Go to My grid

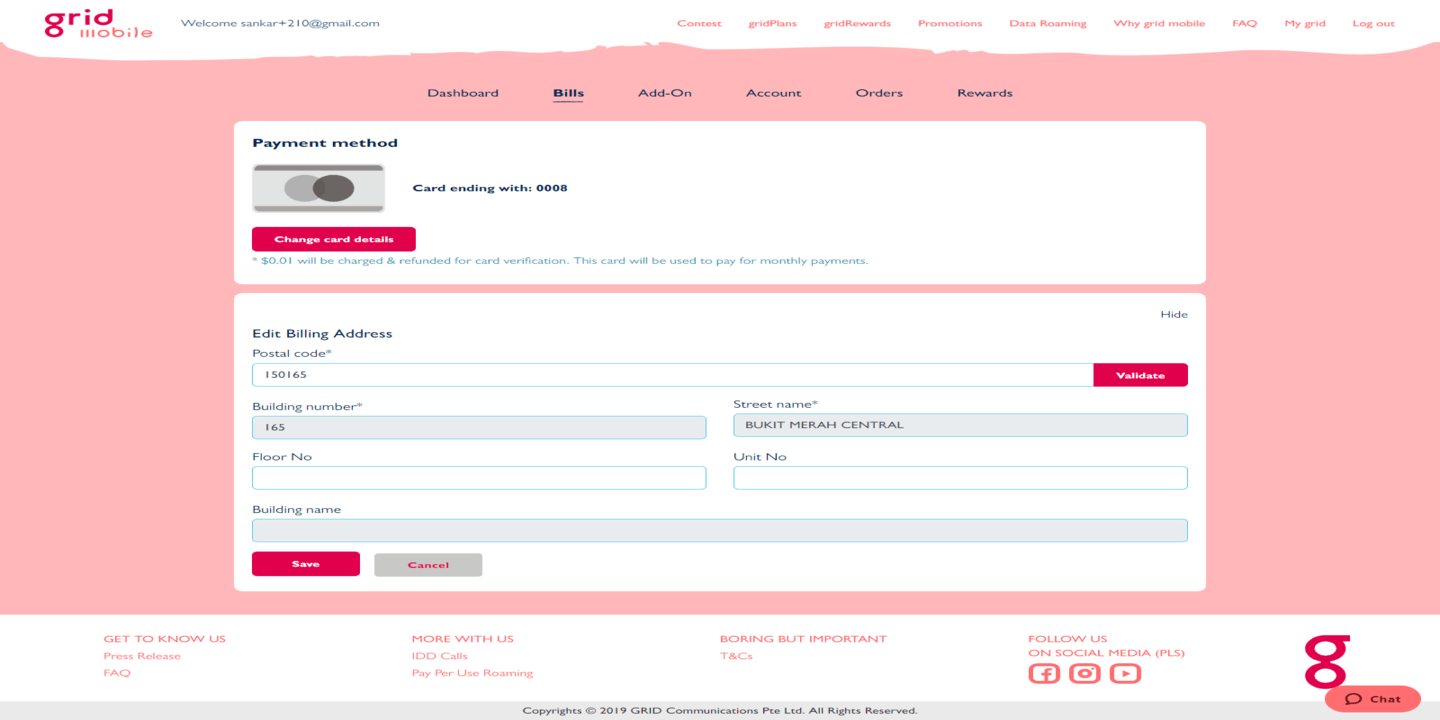(1305, 23)
